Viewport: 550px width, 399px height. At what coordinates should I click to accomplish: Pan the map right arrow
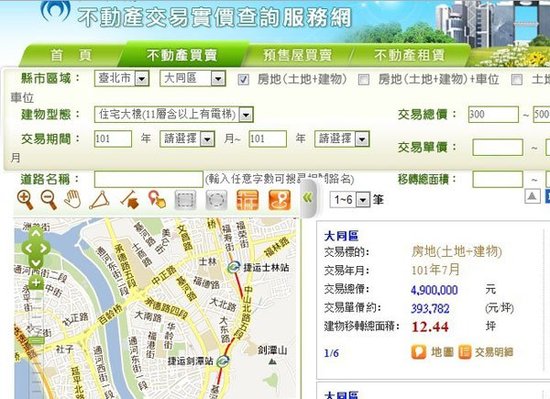(x=44, y=248)
